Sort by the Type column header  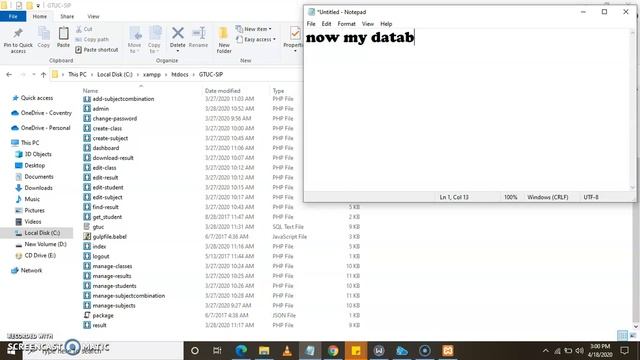pyautogui.click(x=278, y=91)
